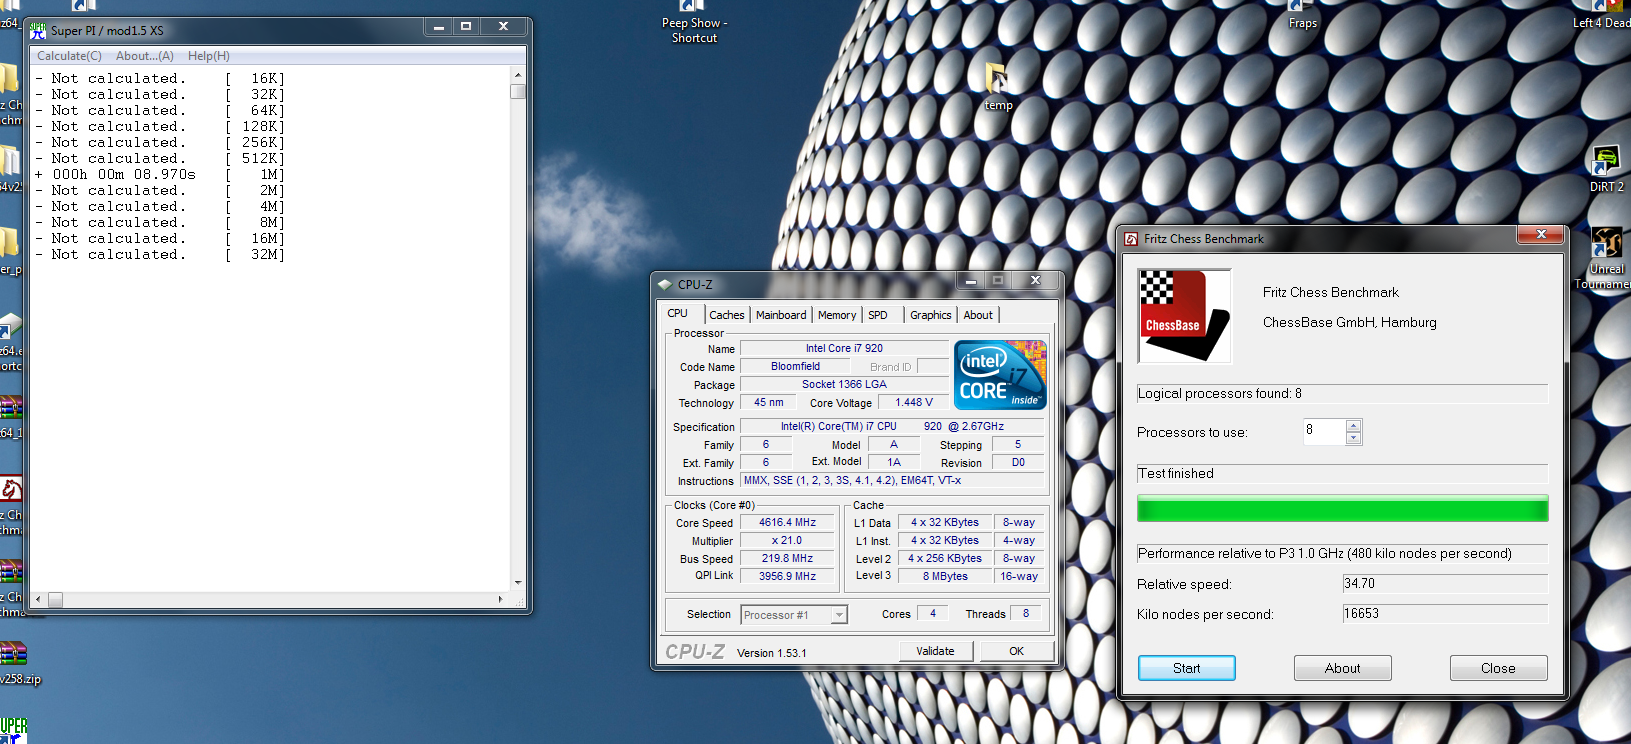Click the 'Test finished' status text
The image size is (1631, 744).
1176,474
